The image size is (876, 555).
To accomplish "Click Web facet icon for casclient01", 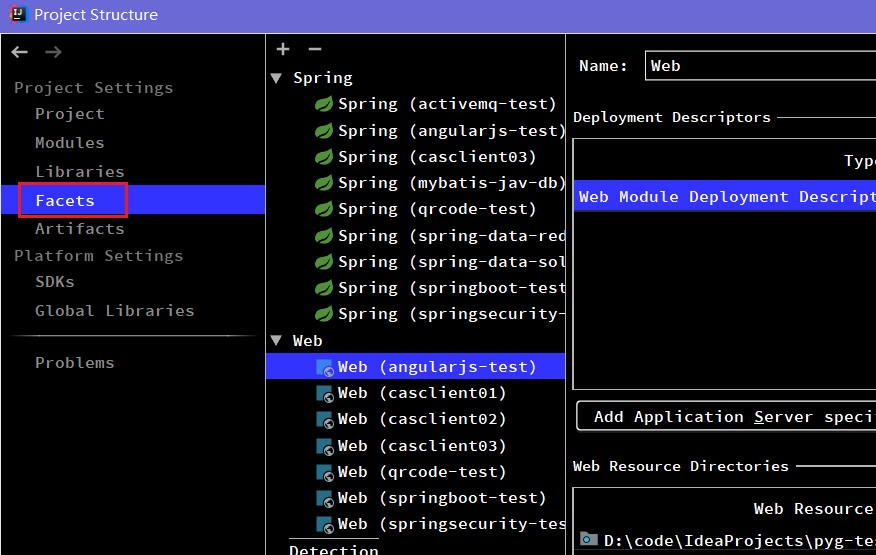I will coord(325,393).
